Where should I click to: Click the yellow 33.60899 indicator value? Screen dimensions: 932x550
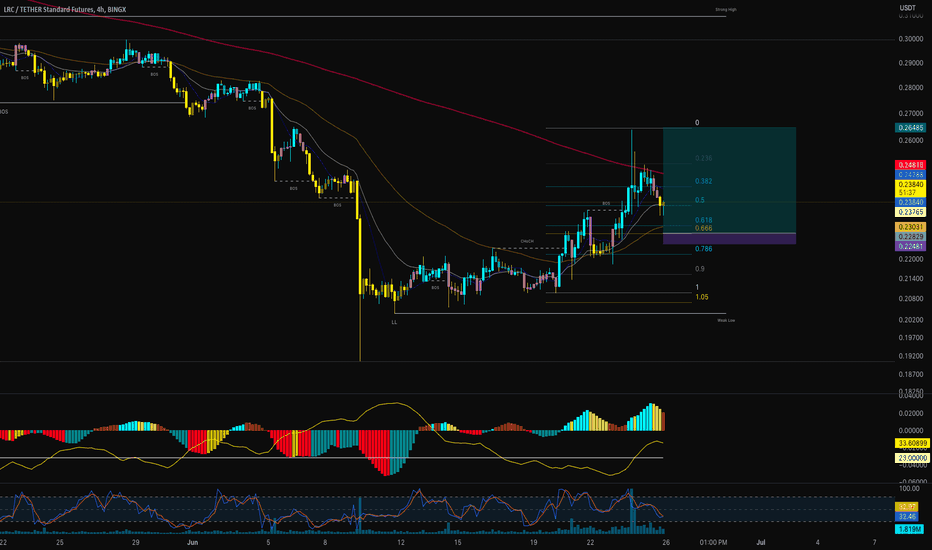pos(912,444)
